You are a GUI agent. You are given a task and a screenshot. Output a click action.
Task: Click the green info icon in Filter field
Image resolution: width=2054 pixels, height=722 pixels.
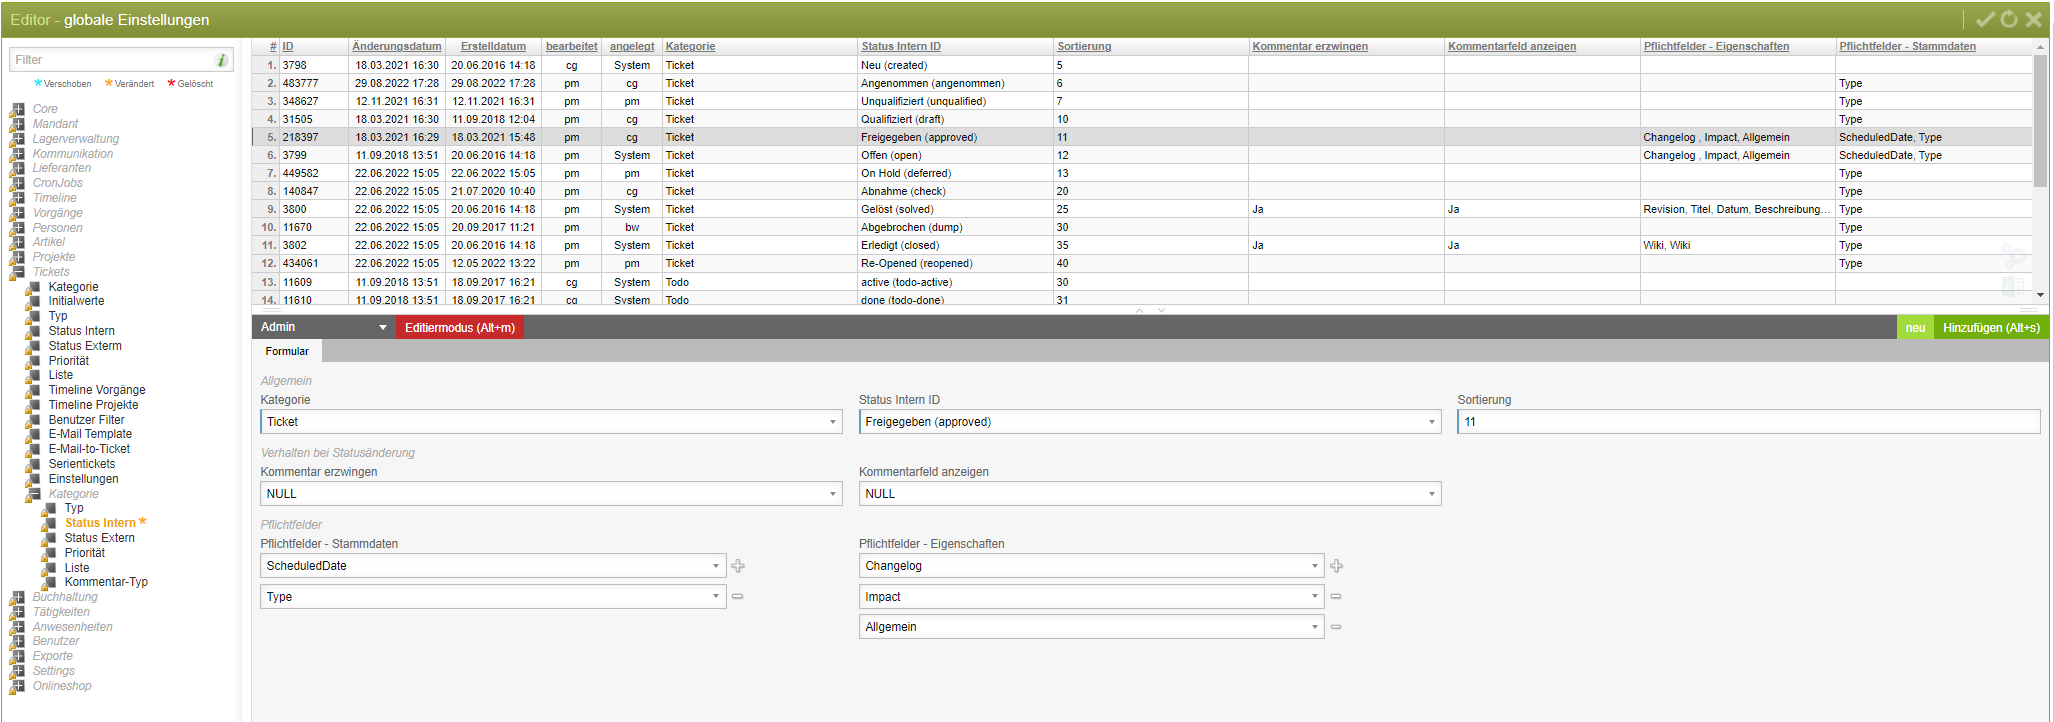point(221,60)
